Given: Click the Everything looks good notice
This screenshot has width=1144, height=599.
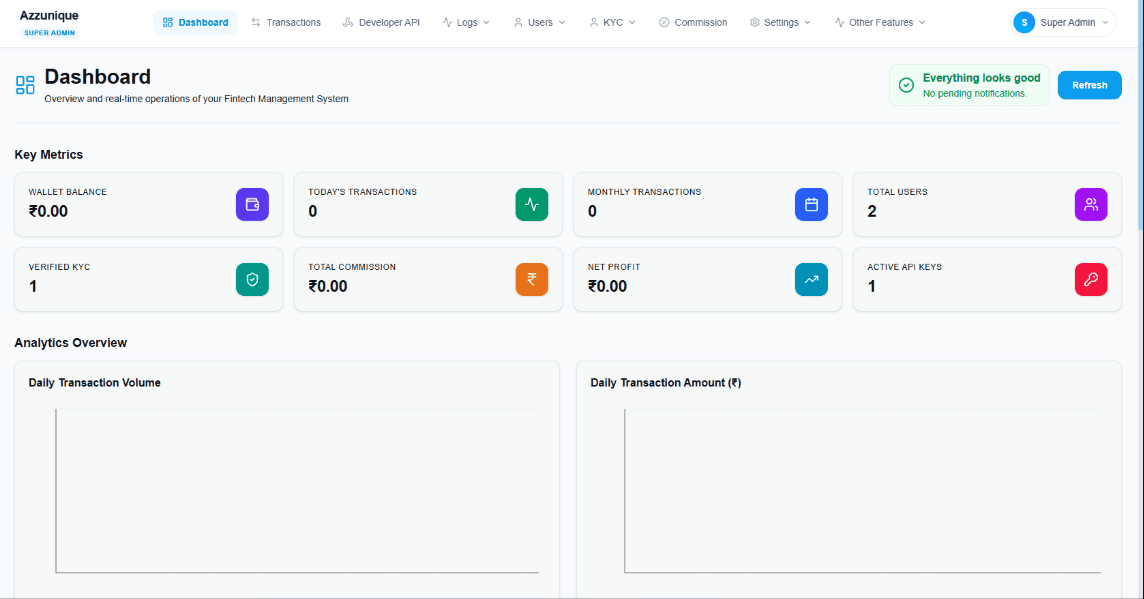Looking at the screenshot, I should (x=969, y=85).
